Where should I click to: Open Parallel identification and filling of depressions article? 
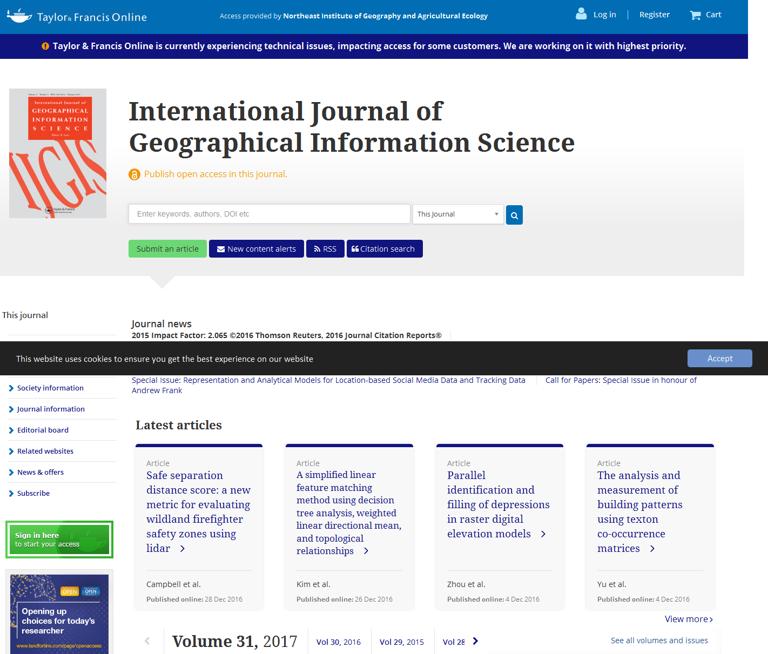(498, 505)
